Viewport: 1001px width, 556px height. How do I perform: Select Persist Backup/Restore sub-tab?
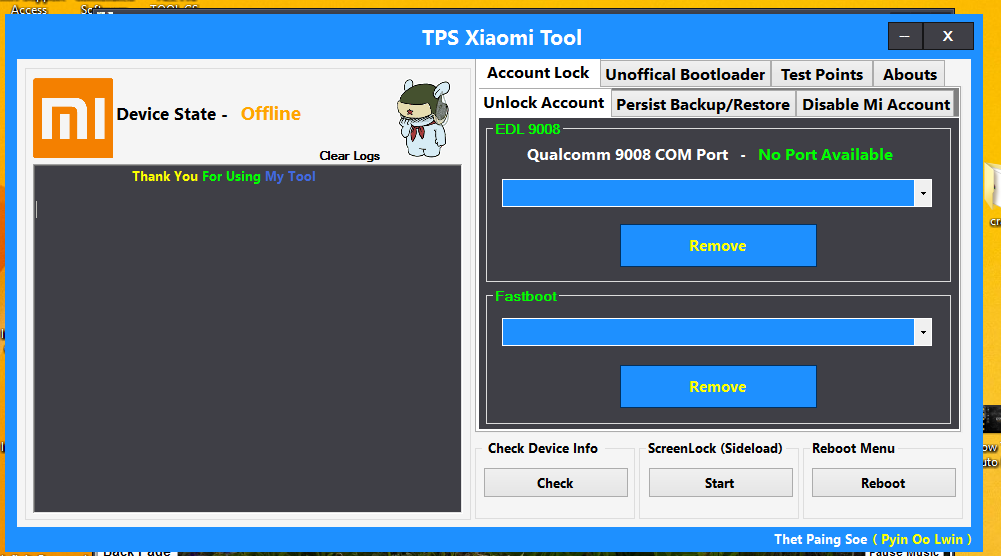[x=703, y=105]
